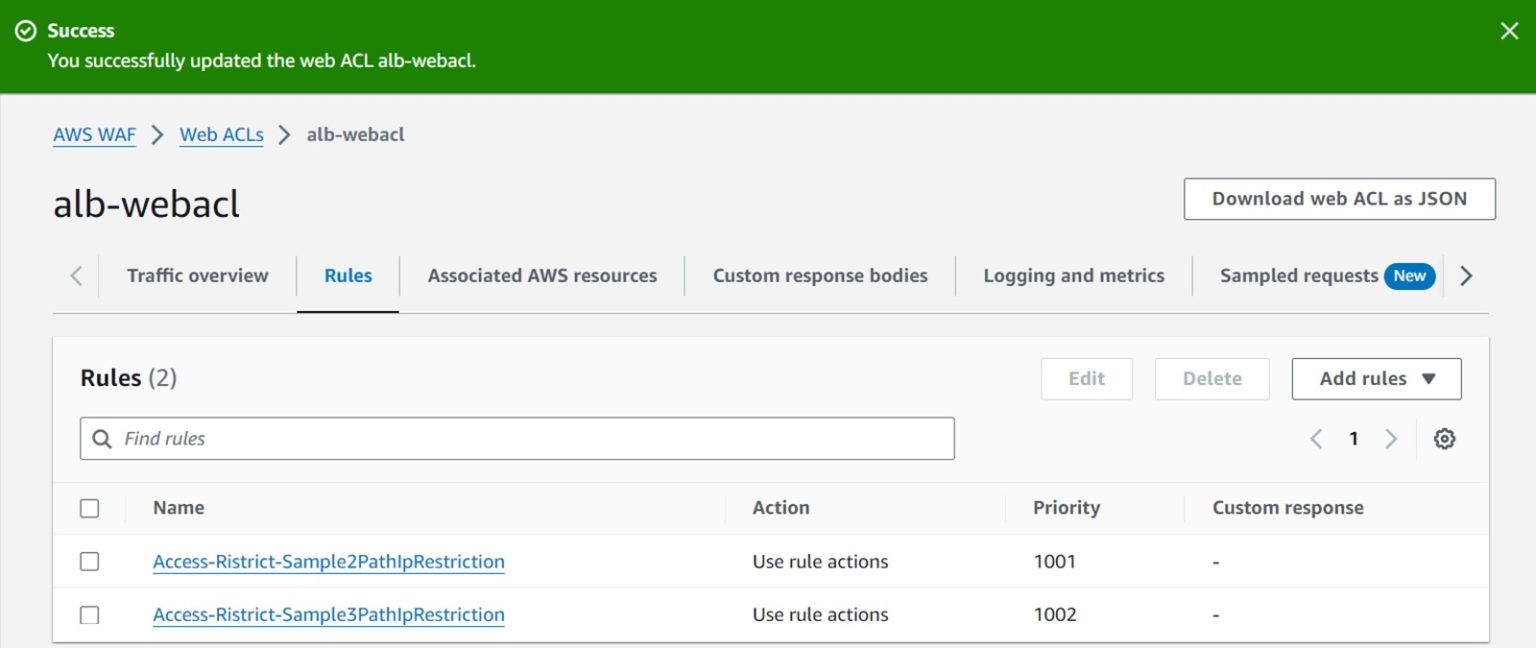
Task: Click the magnifying glass in Find rules
Action: [x=101, y=438]
